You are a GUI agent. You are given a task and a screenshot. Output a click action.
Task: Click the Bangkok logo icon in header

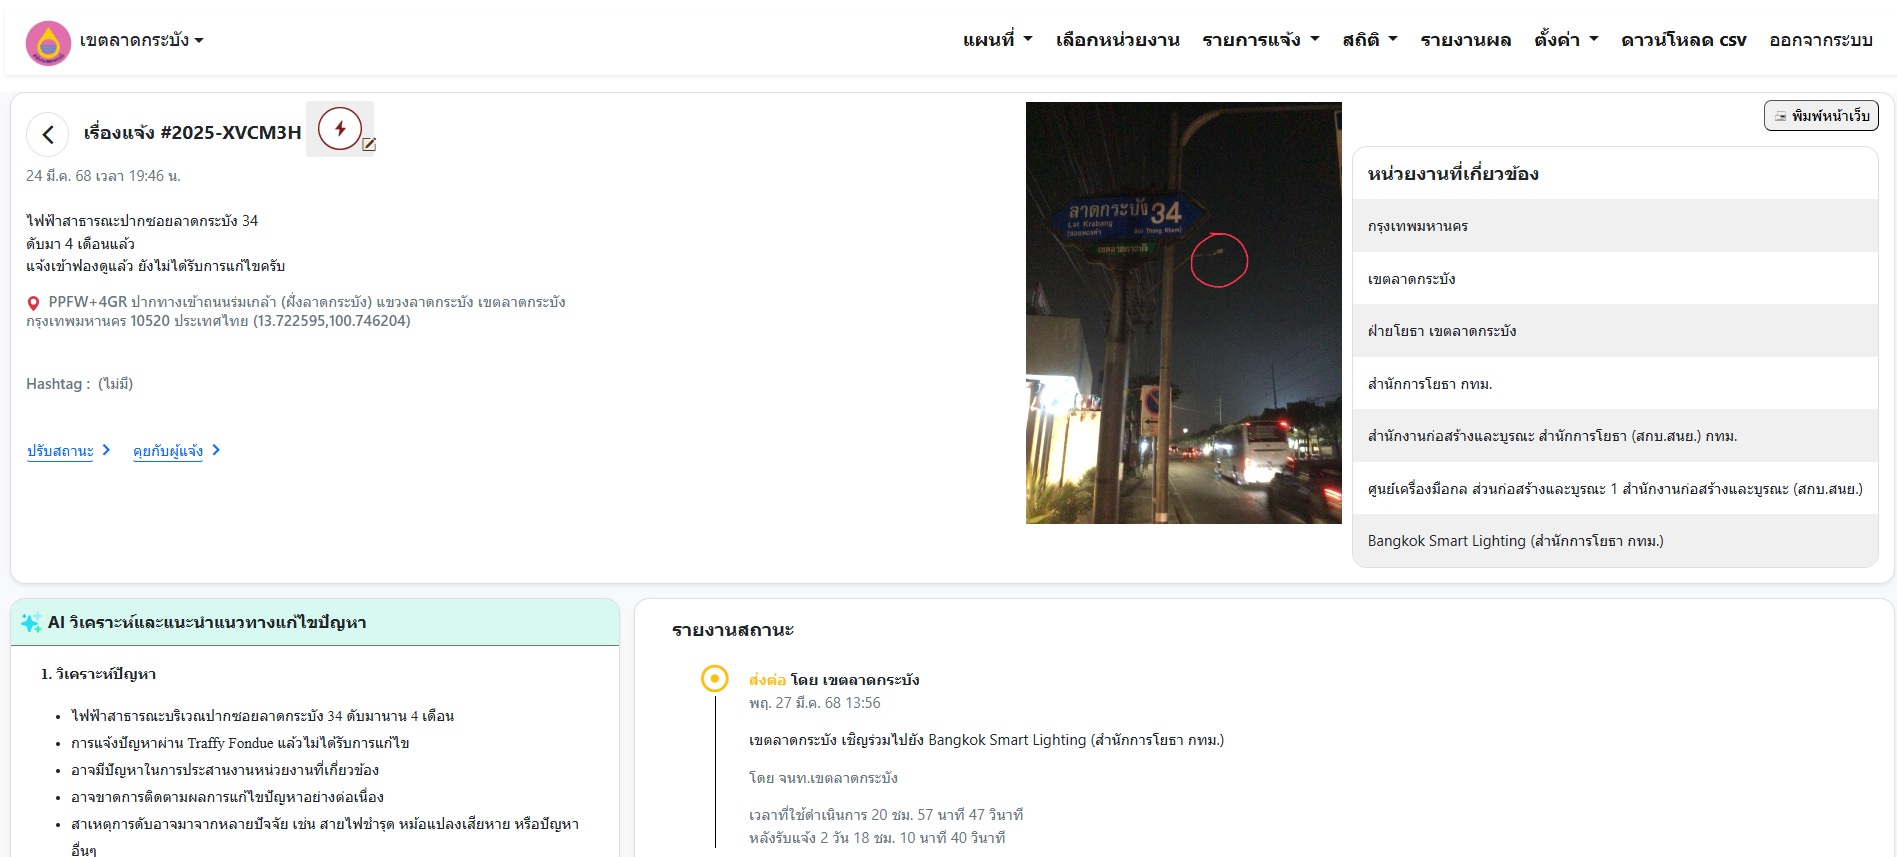click(48, 43)
